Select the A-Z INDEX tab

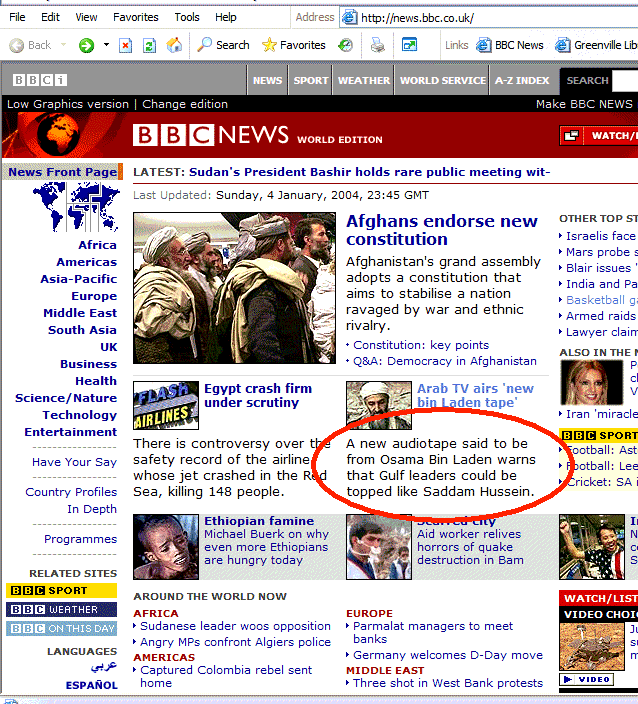[522, 80]
